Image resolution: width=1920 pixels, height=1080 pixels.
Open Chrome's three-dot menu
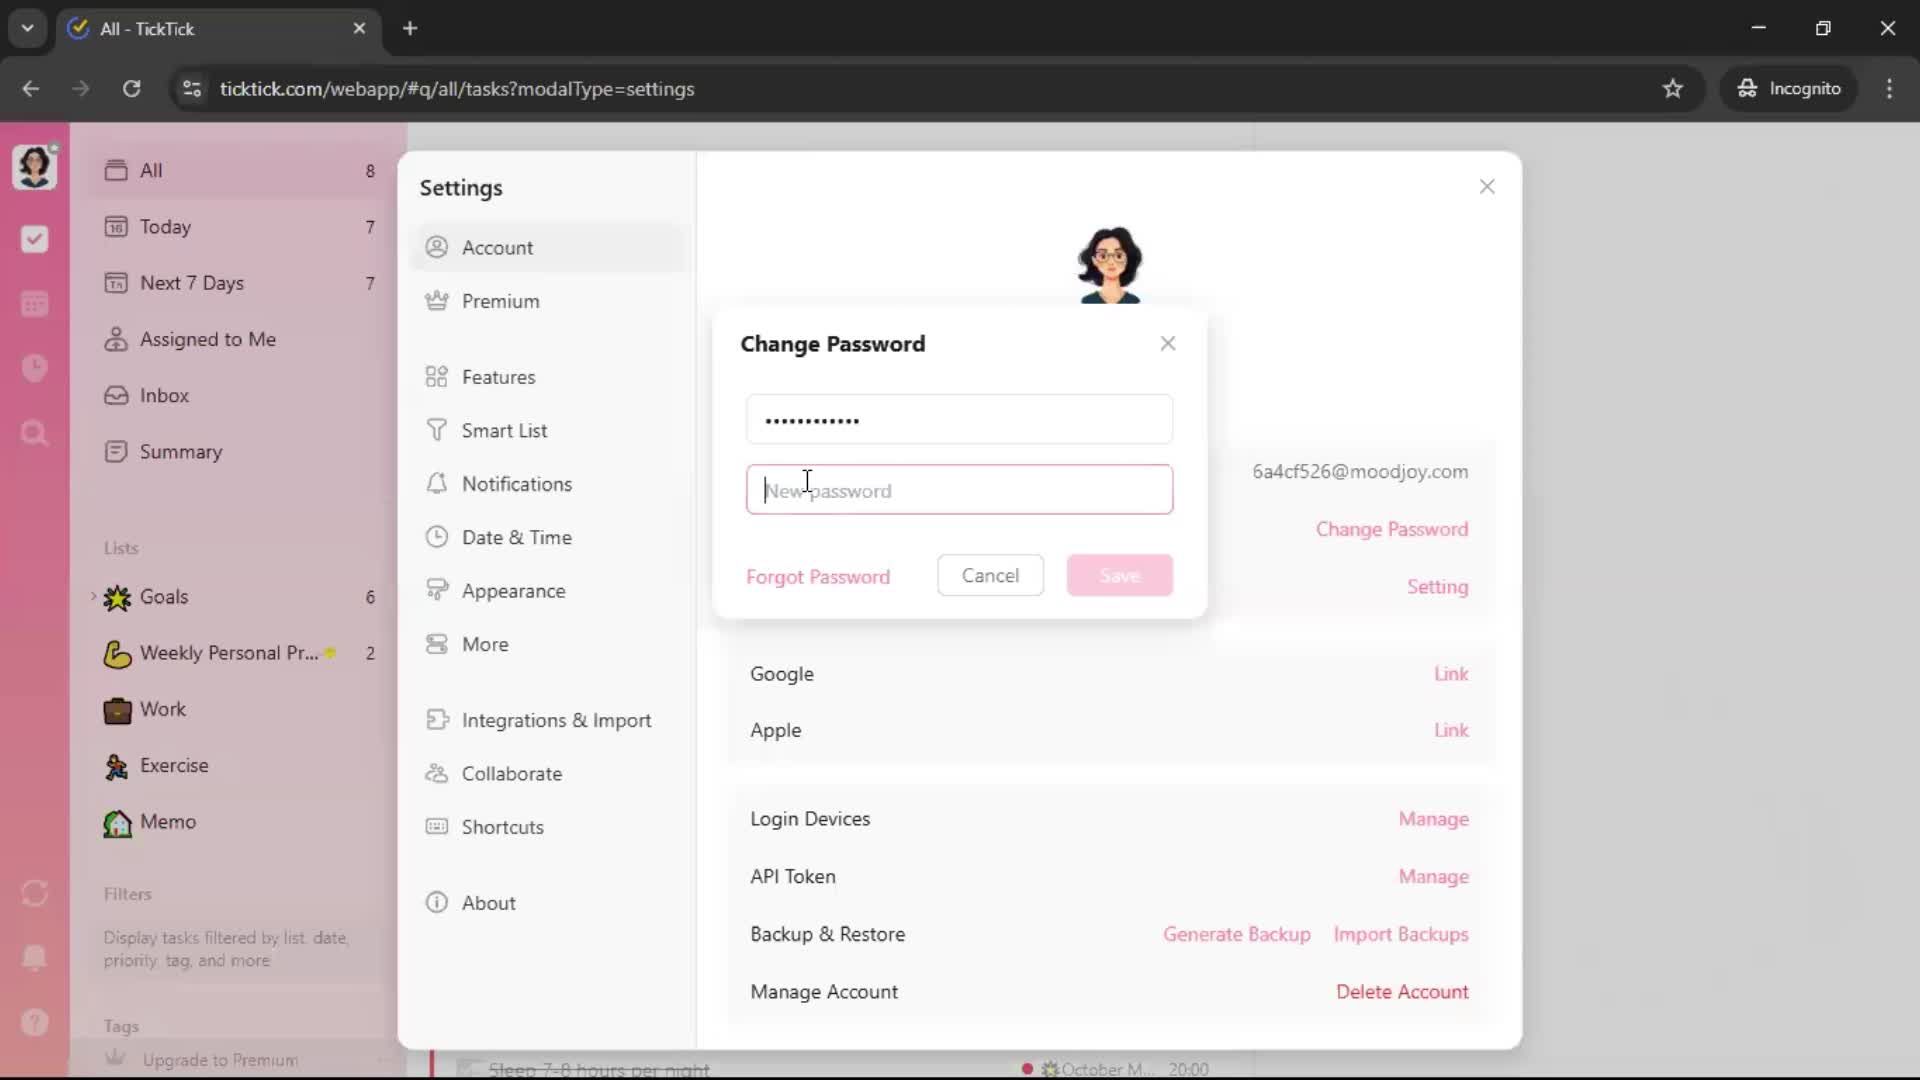pyautogui.click(x=1889, y=88)
